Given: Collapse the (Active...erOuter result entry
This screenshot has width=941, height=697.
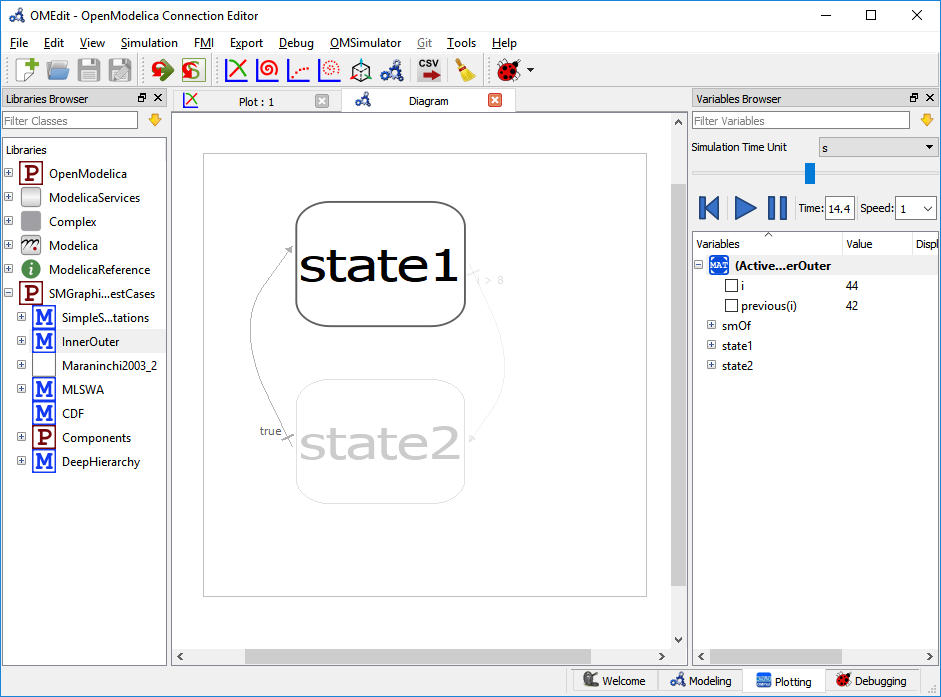Looking at the screenshot, I should (697, 265).
